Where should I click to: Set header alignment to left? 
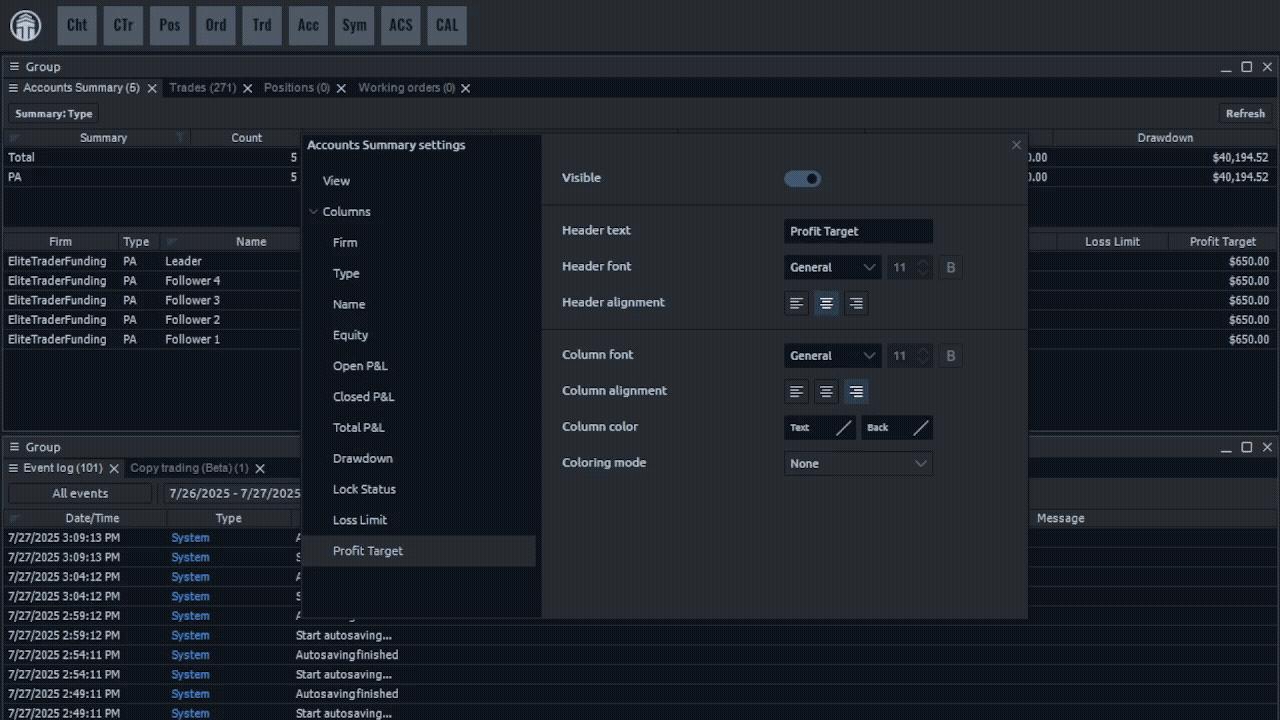point(797,304)
